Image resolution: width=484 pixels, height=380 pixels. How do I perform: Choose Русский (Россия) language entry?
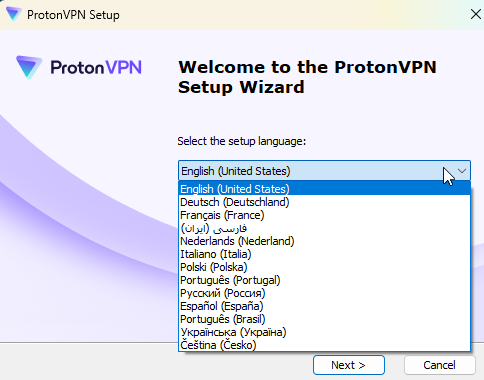pos(324,293)
